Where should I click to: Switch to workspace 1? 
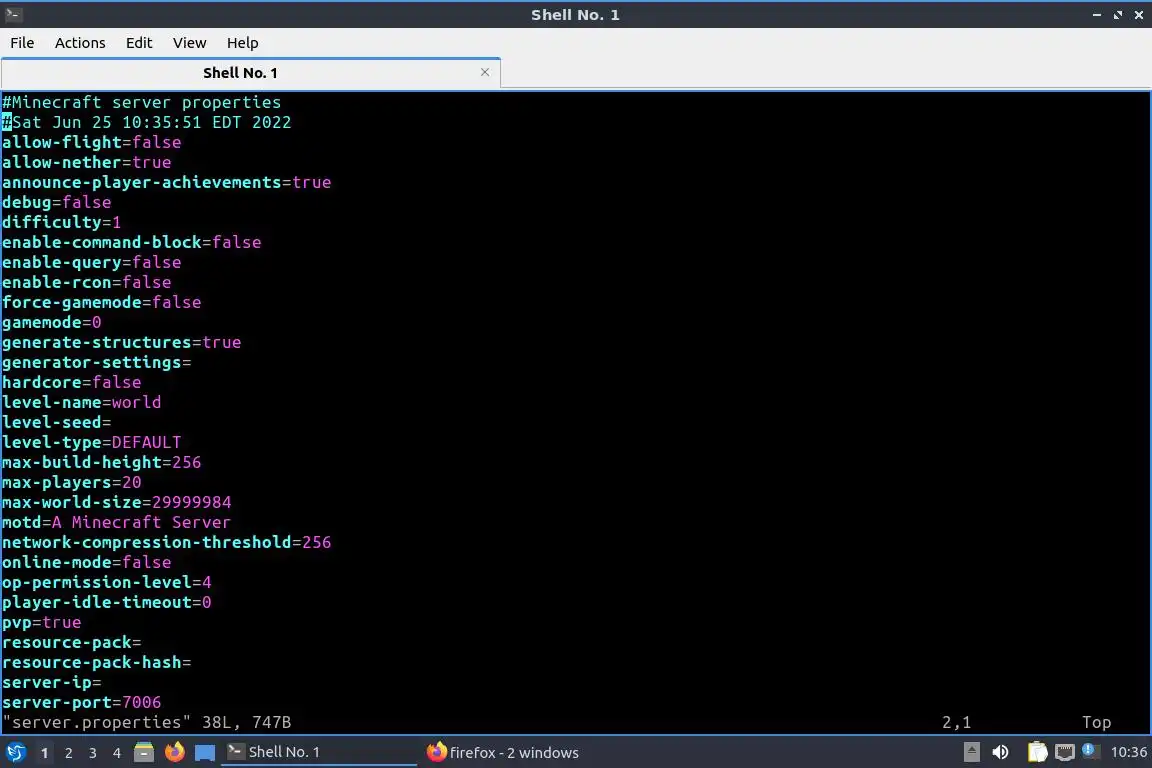coord(44,753)
